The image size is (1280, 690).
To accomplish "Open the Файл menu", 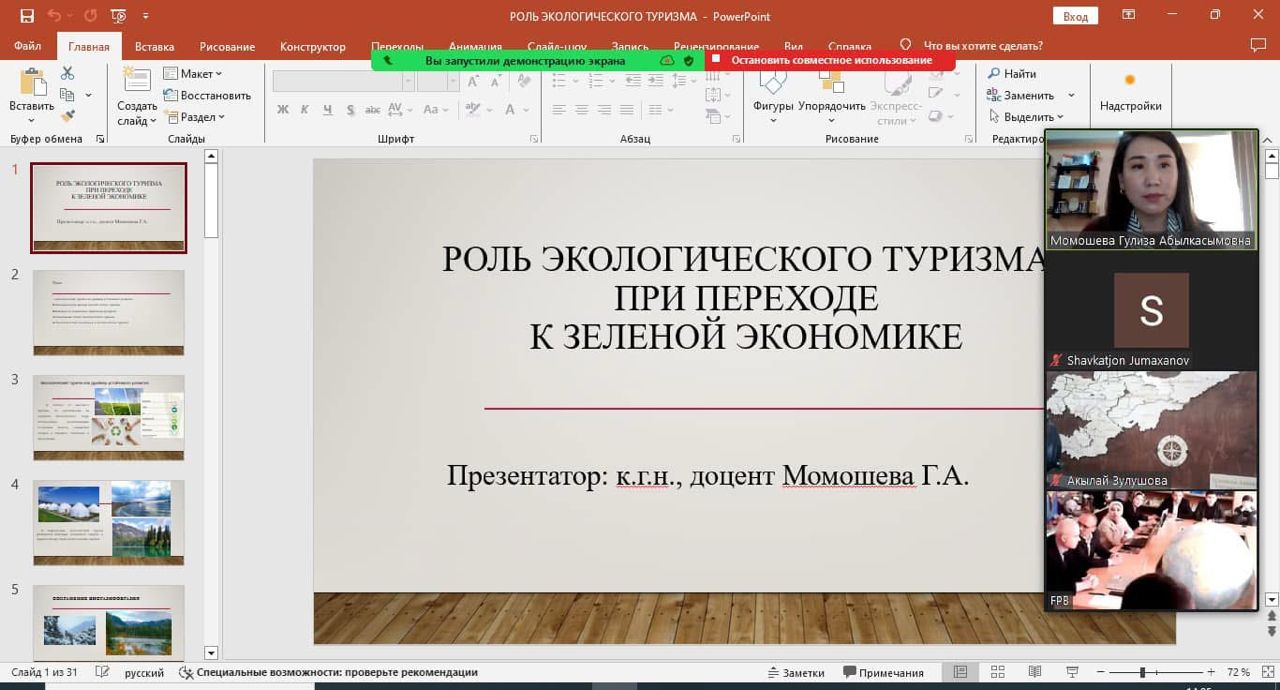I will tap(27, 46).
